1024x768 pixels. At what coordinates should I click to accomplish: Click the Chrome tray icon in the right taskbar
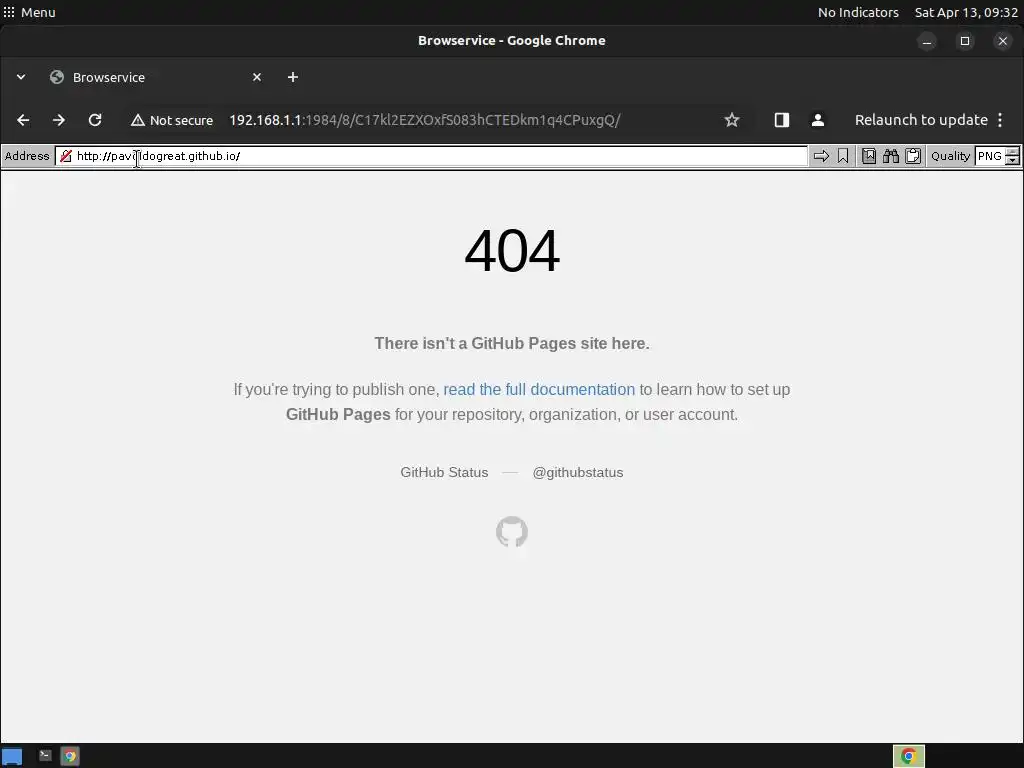coord(908,756)
